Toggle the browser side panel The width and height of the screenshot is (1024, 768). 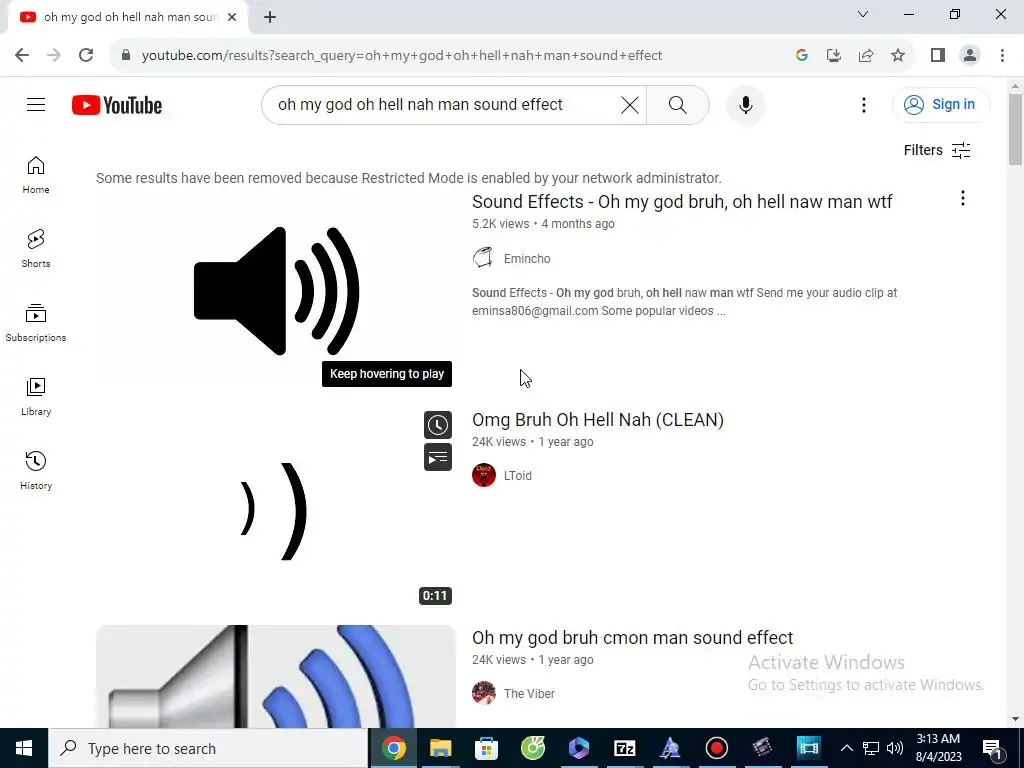tap(938, 56)
